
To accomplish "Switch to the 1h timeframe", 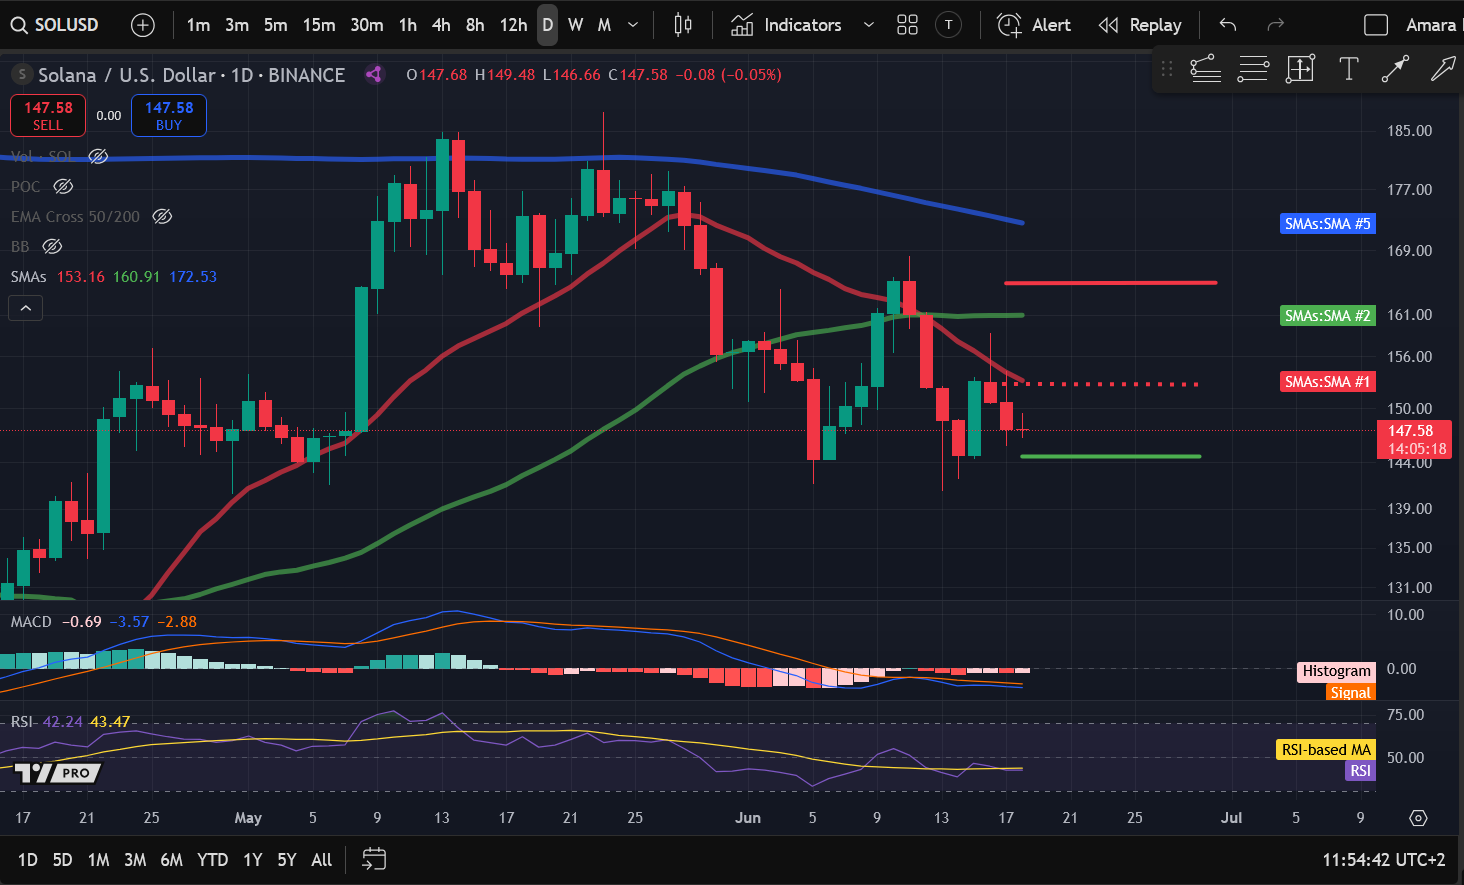I will [x=408, y=25].
